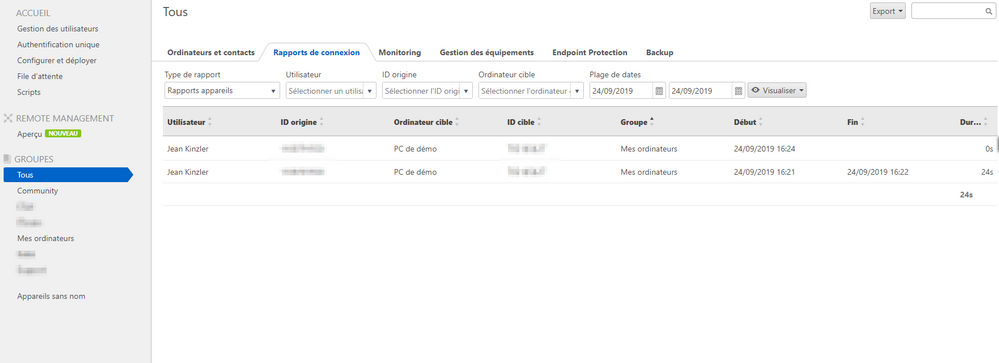The image size is (999, 363).
Task: Open Authentification unique in sidebar
Action: coord(59,45)
